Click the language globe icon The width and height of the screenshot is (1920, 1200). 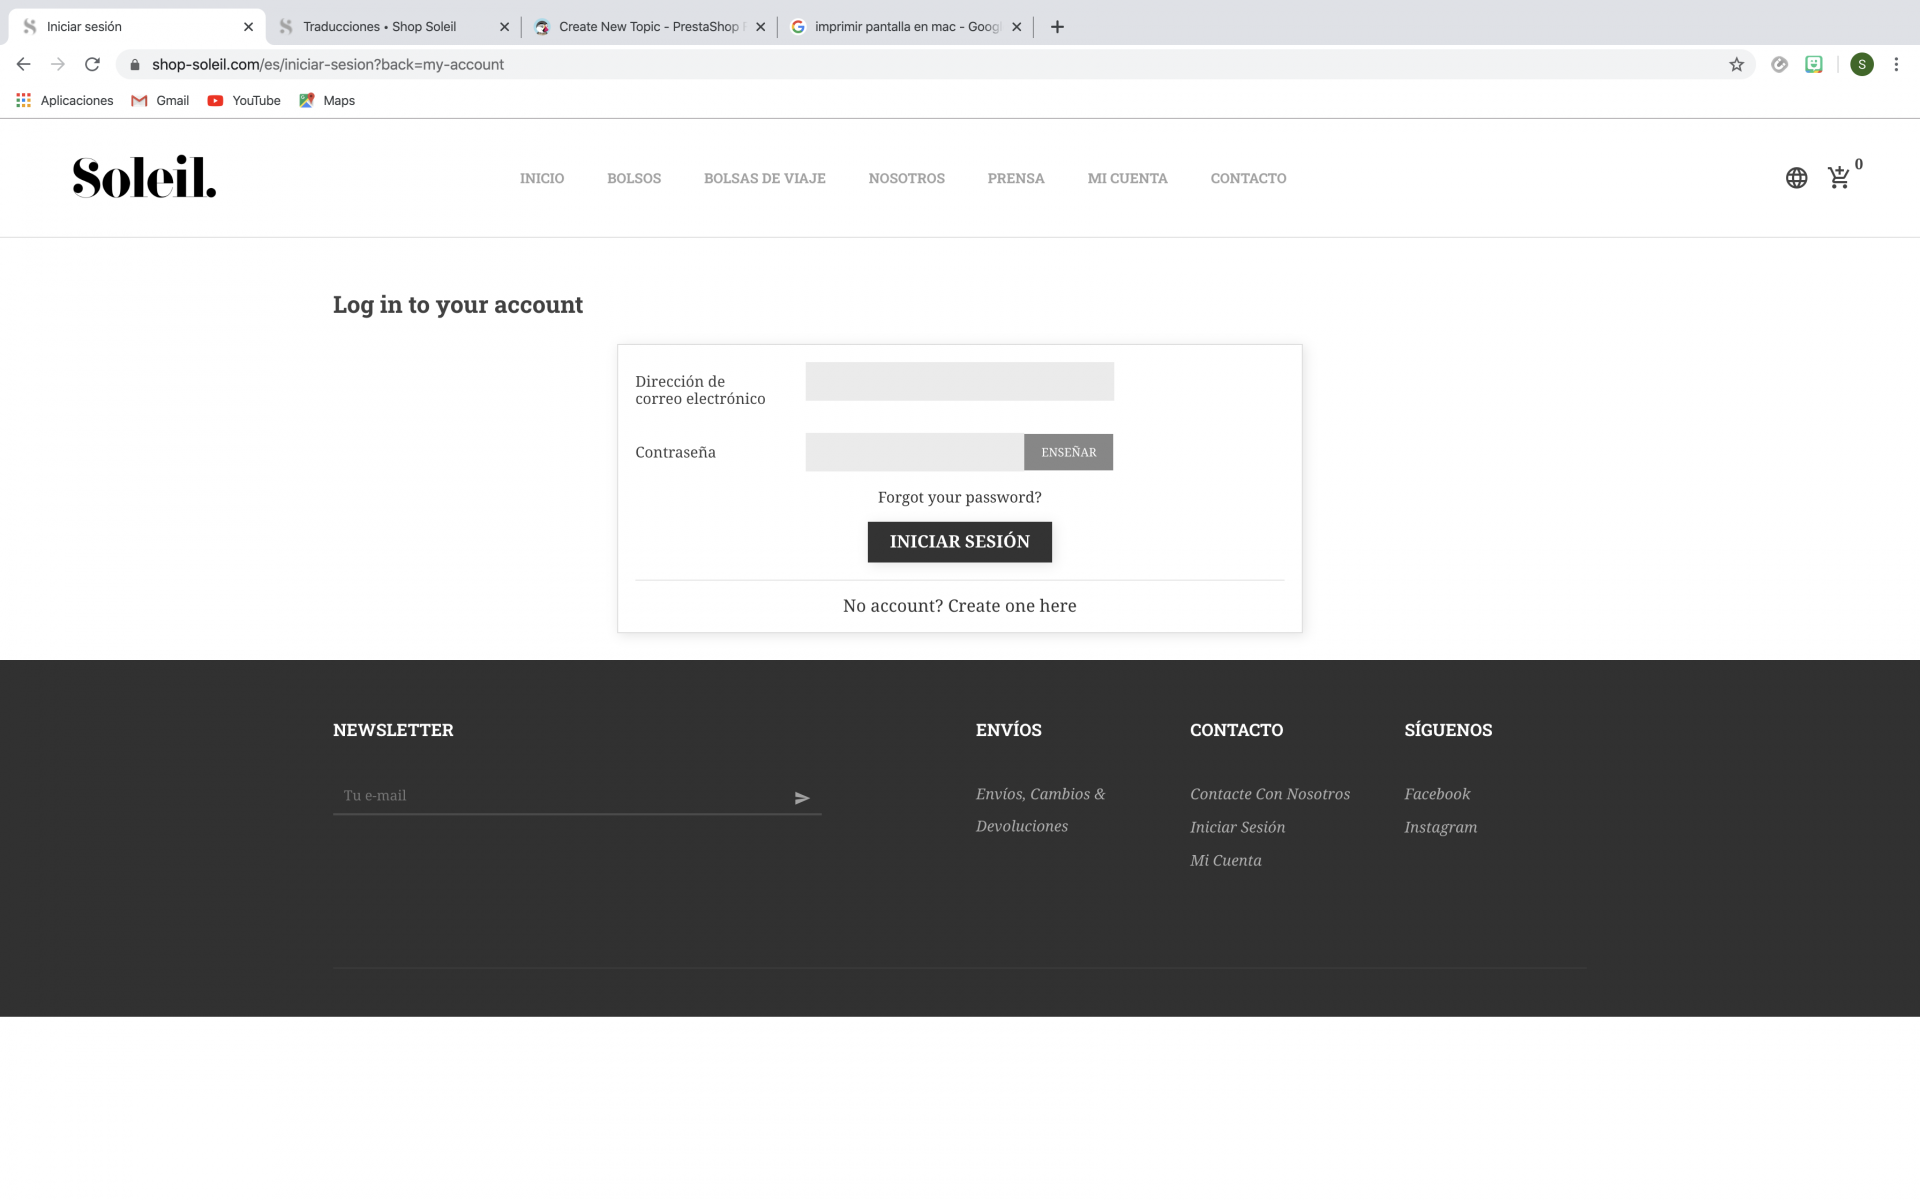click(1796, 178)
